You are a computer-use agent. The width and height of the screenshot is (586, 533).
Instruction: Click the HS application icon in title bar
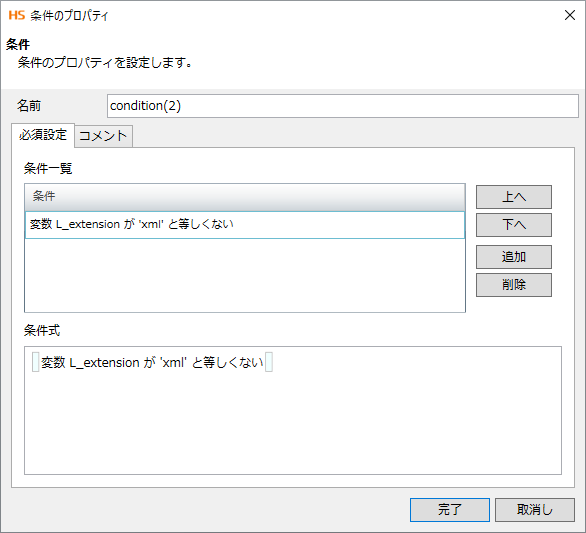tap(17, 15)
